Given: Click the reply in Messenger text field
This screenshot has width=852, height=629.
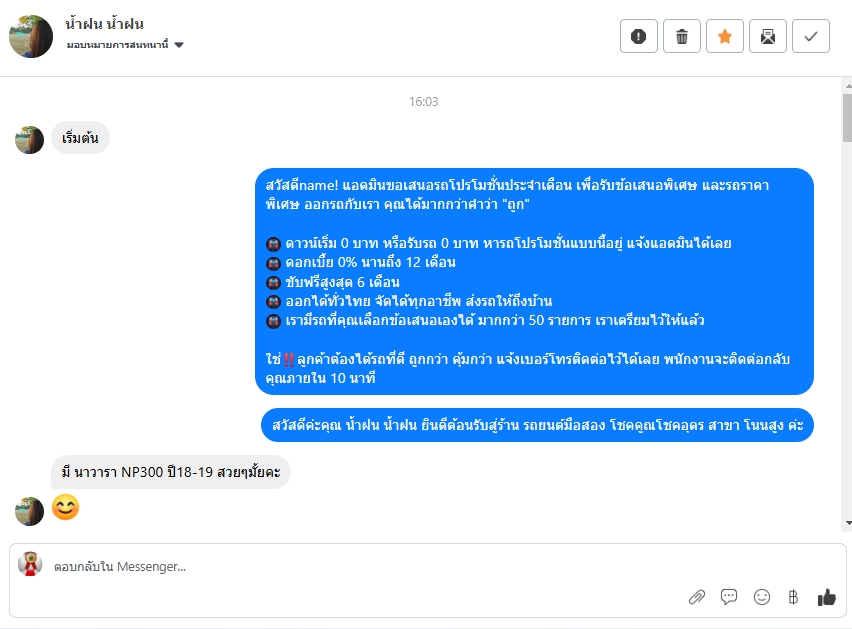Looking at the screenshot, I should pos(359,567).
